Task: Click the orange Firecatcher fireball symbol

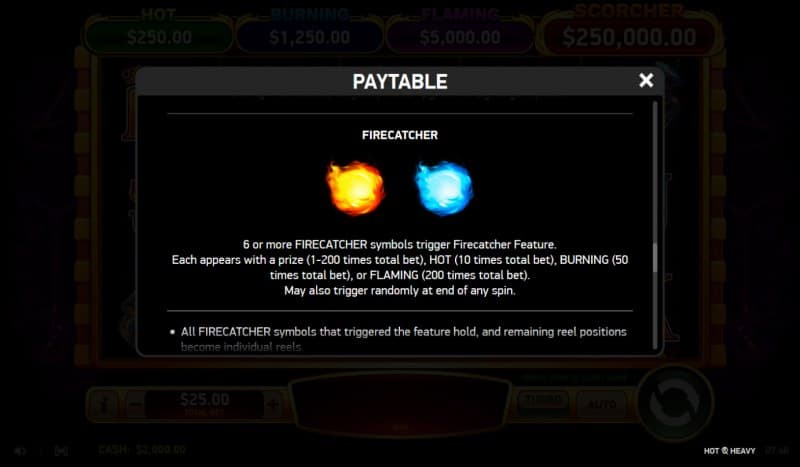Action: coord(356,188)
